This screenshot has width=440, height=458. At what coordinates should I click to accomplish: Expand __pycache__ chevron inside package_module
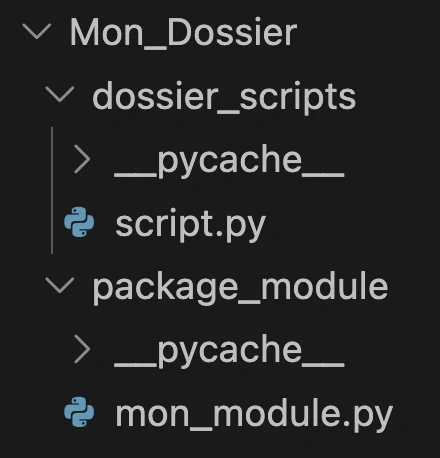pos(82,349)
